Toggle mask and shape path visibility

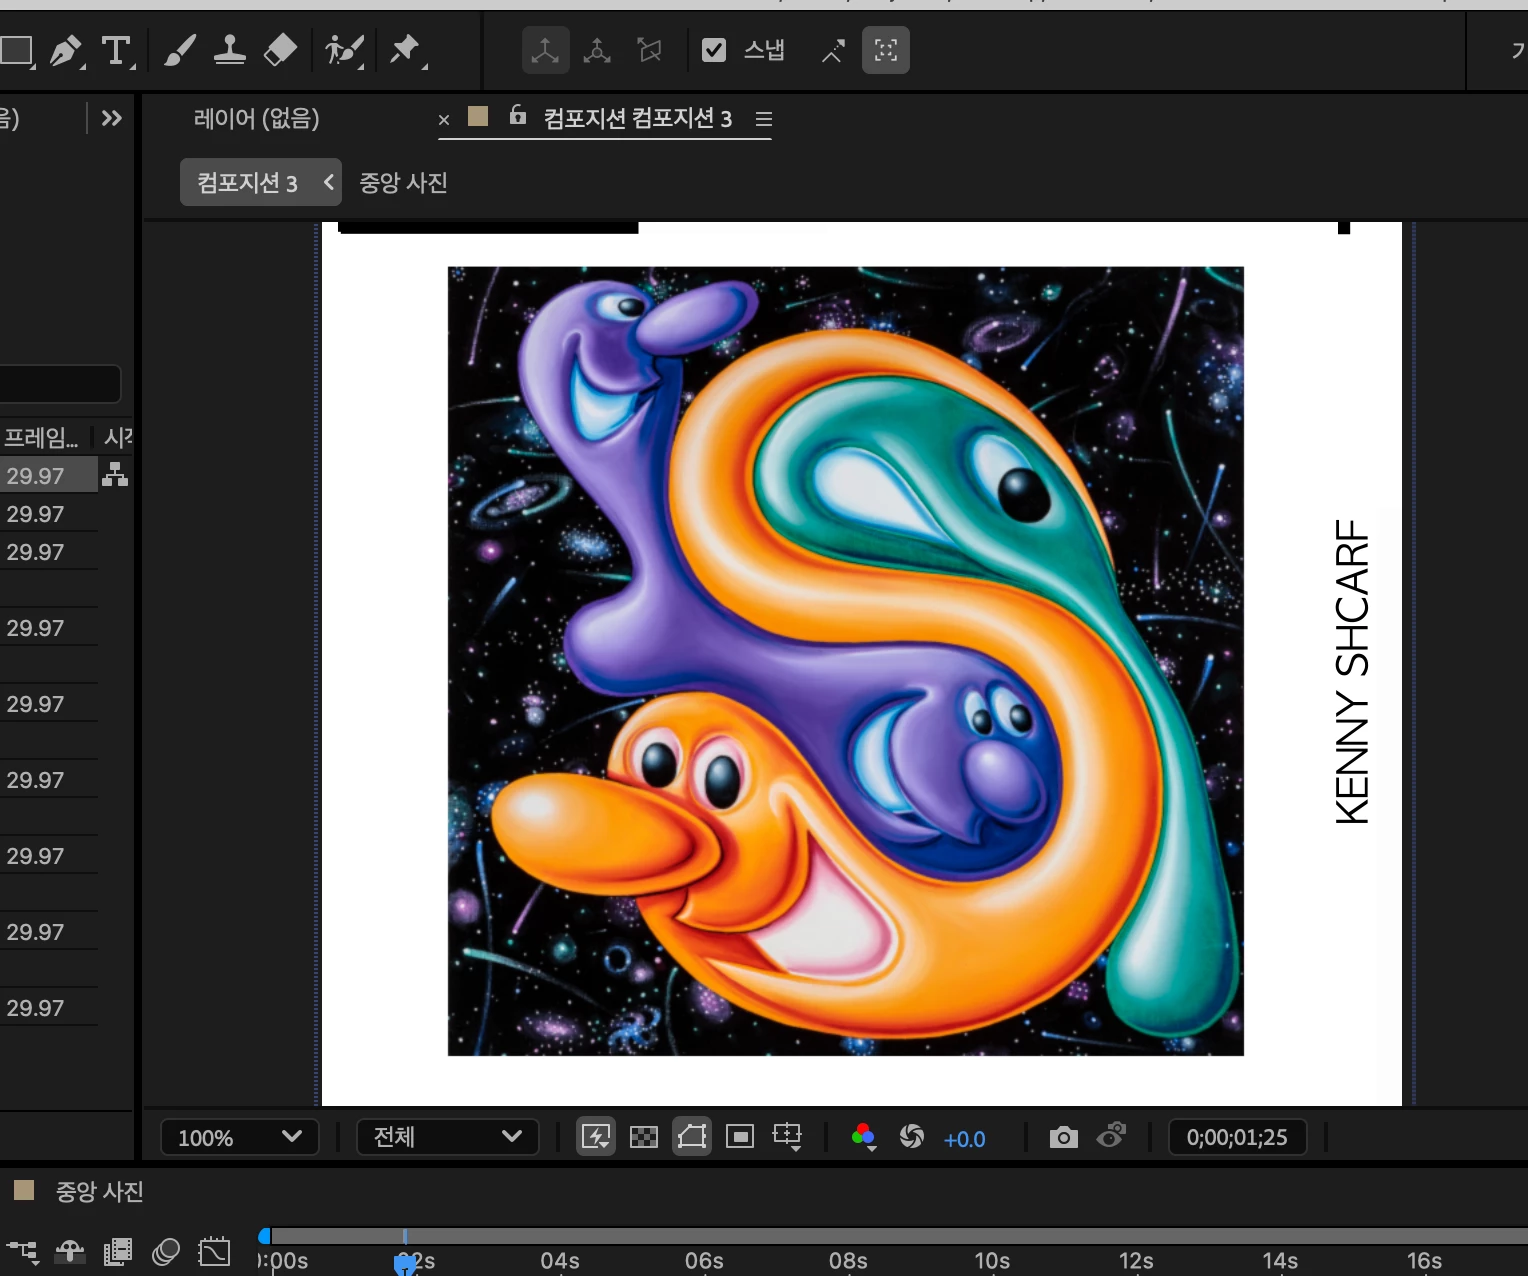[692, 1137]
